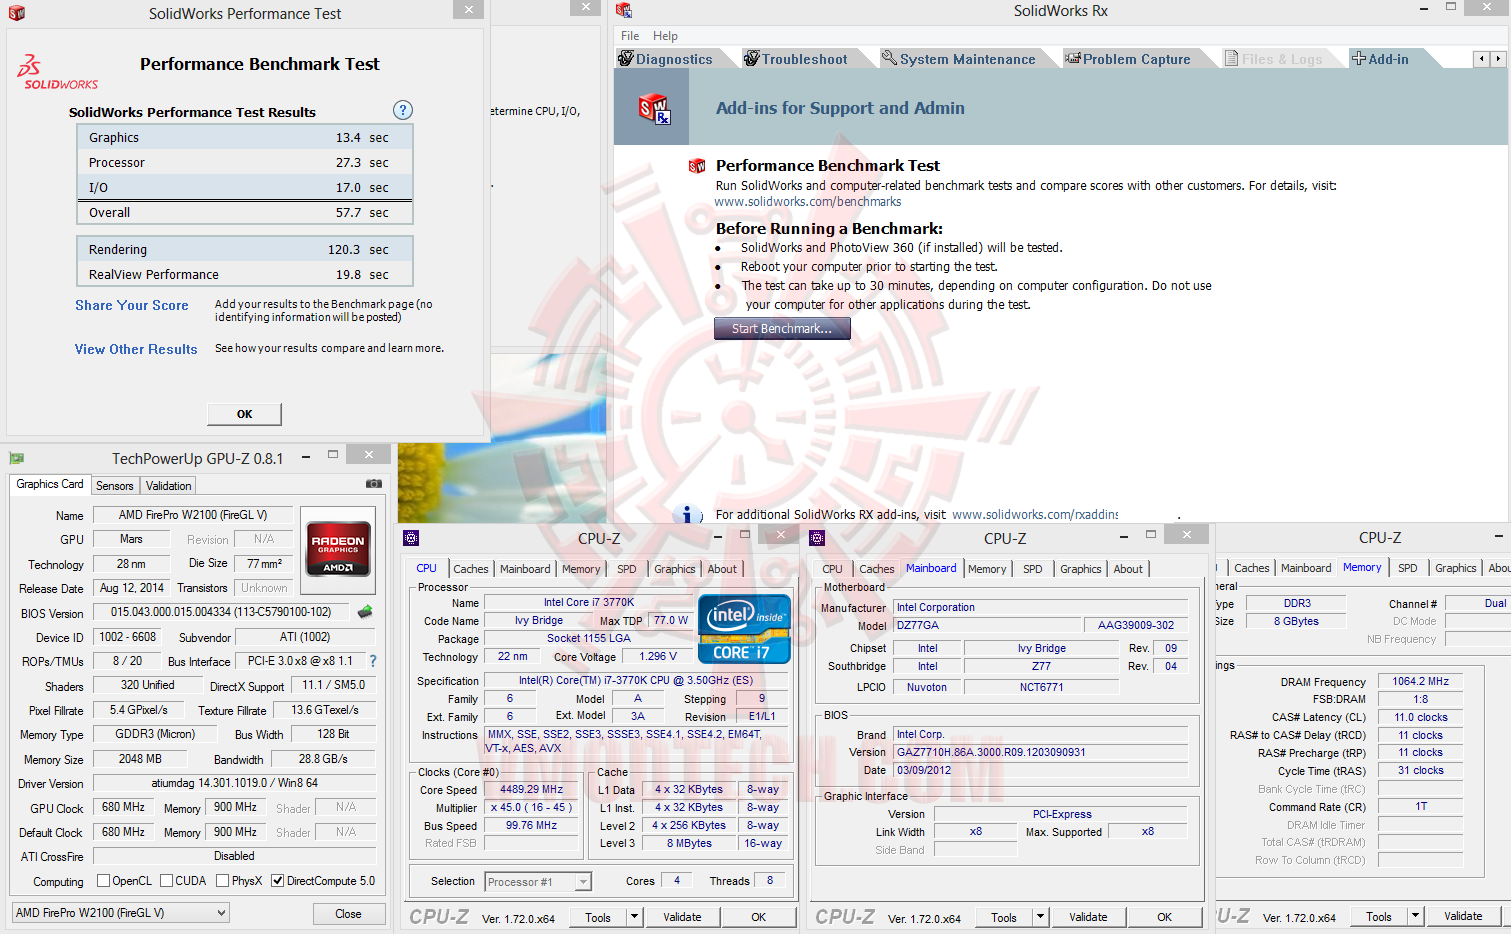Click the camera screenshot icon in GPU-Z
This screenshot has width=1511, height=934.
374,483
